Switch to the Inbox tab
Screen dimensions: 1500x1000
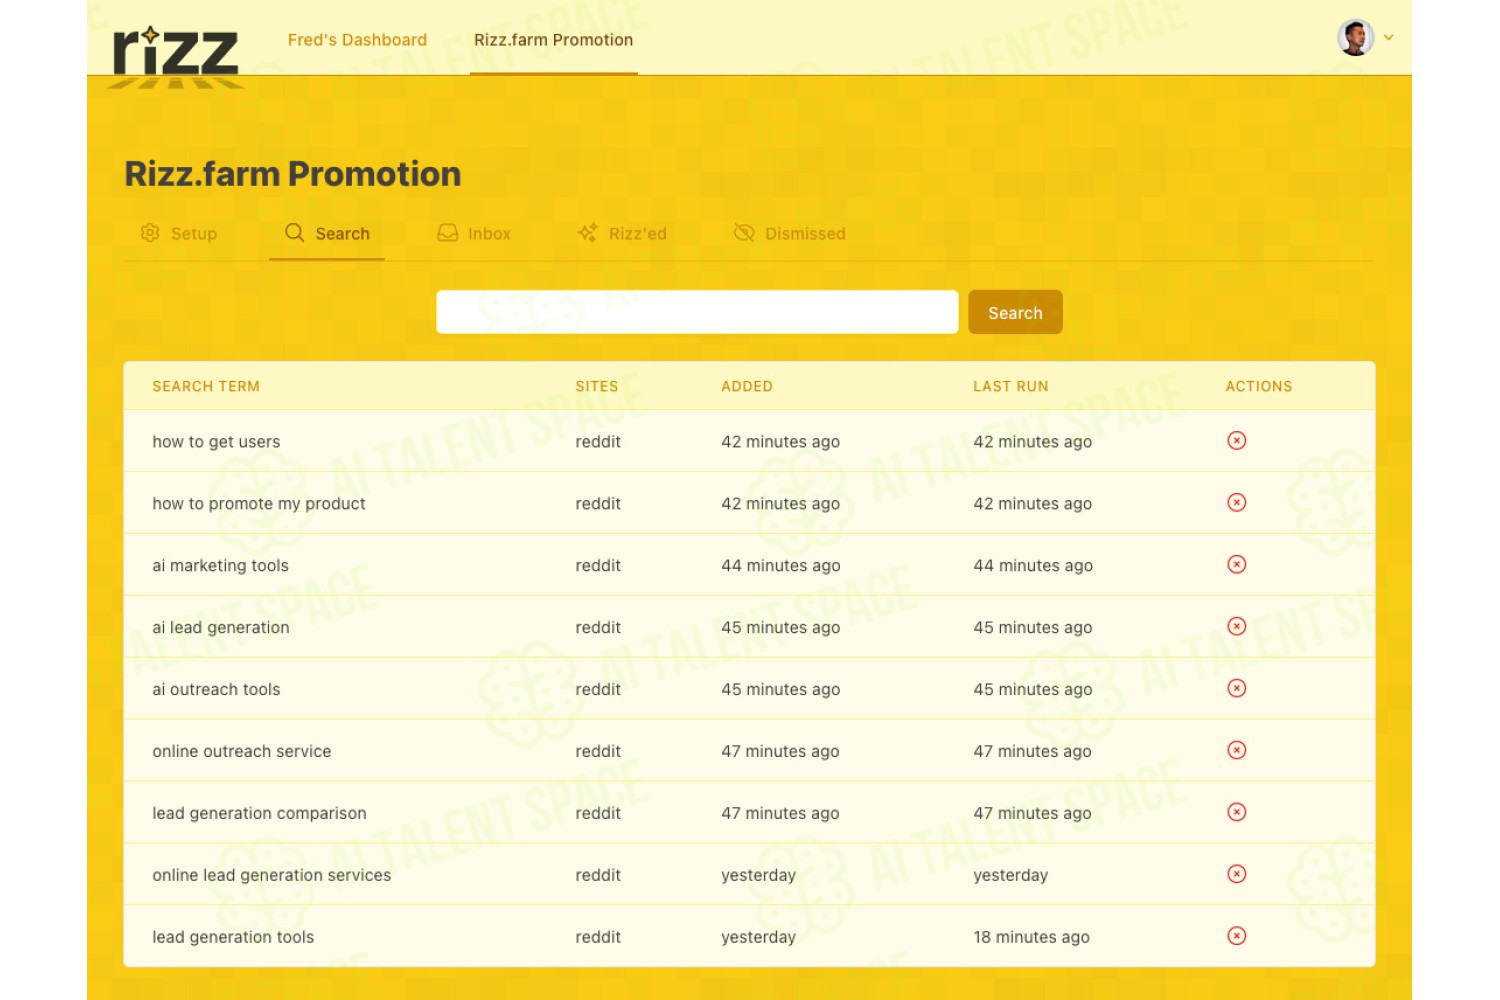(x=474, y=234)
